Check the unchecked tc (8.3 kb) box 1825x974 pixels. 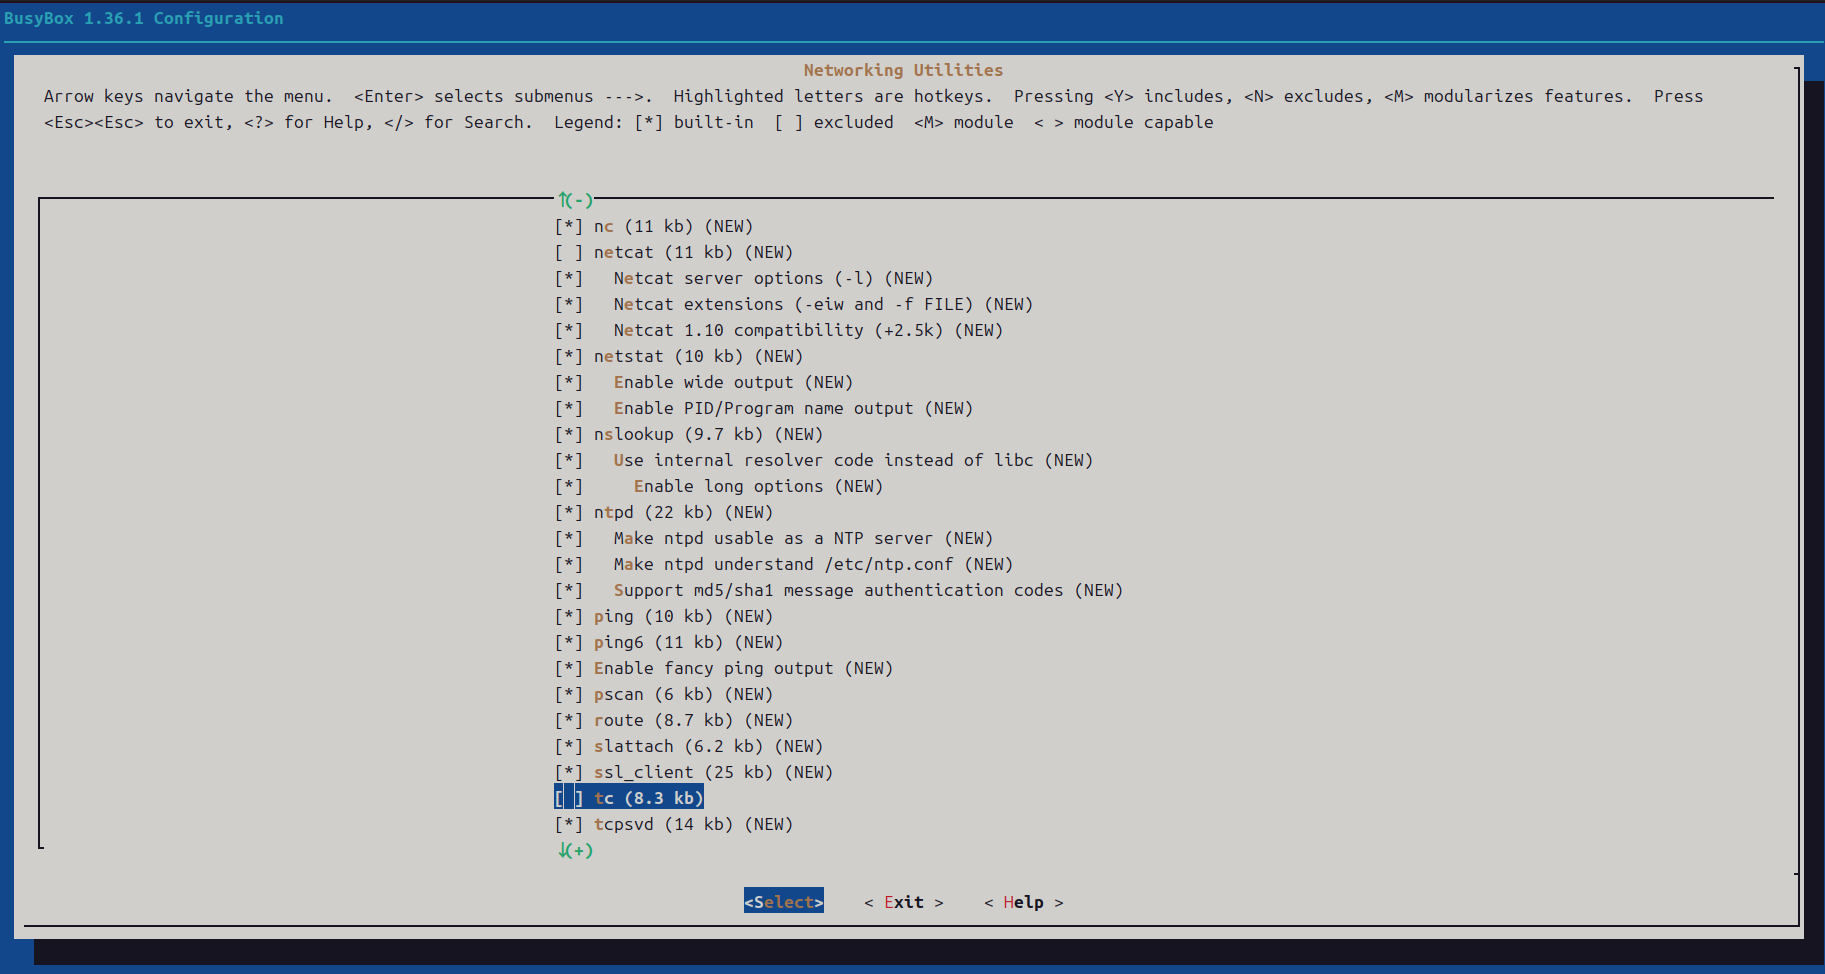click(x=568, y=798)
